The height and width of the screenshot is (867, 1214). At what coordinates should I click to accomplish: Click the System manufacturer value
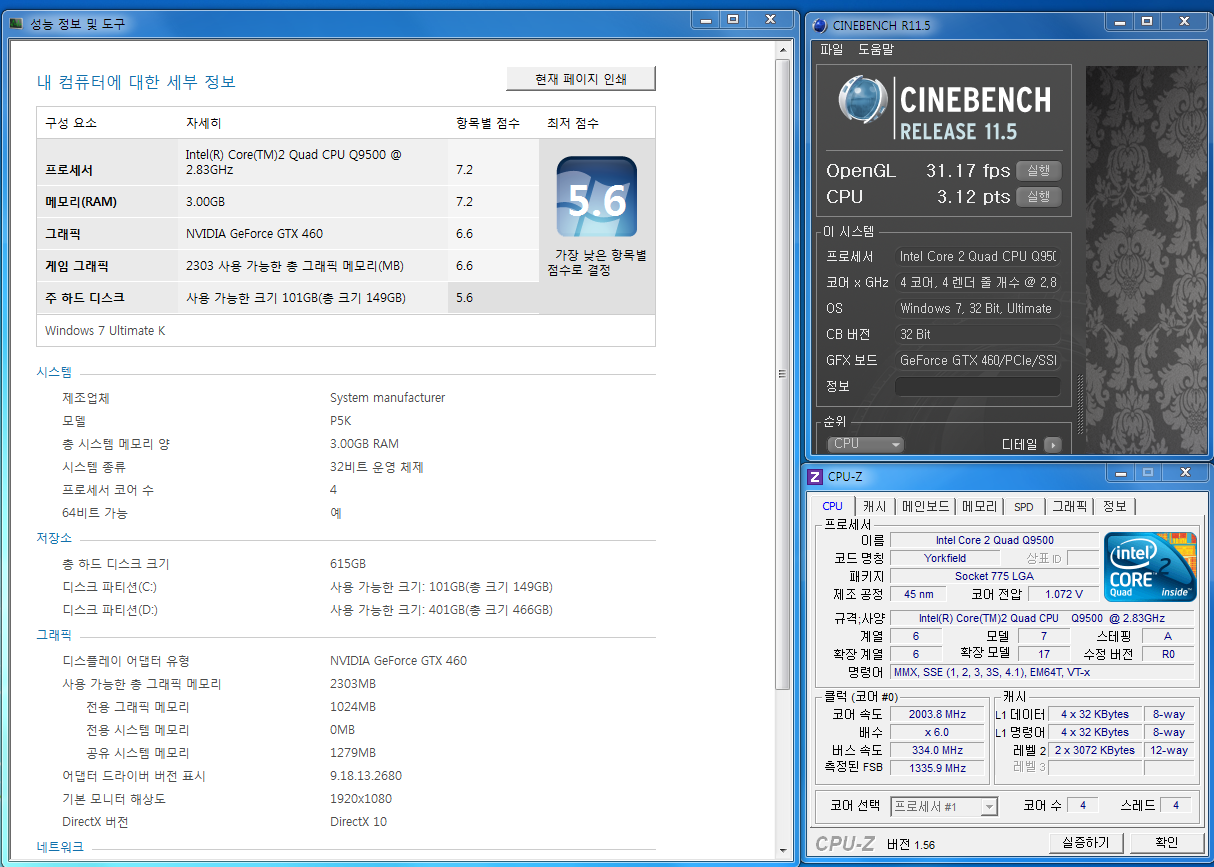[x=387, y=398]
